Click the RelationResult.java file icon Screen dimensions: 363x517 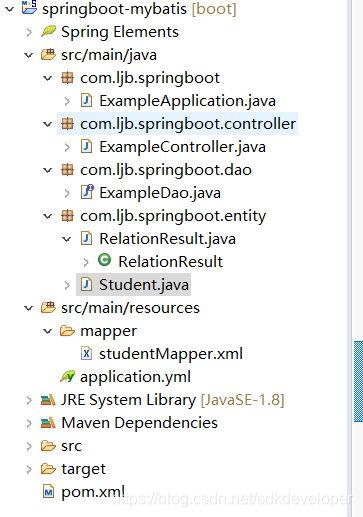87,239
